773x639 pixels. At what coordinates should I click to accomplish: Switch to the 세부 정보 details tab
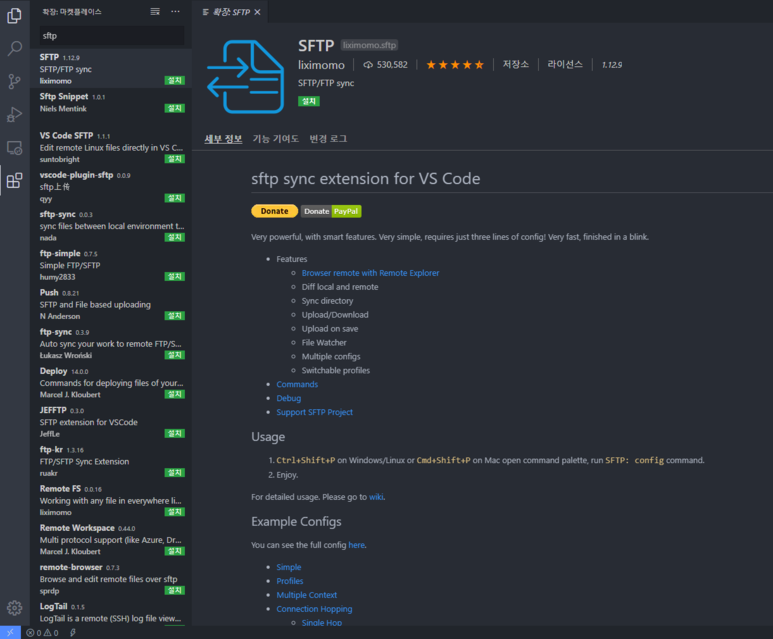coord(223,139)
